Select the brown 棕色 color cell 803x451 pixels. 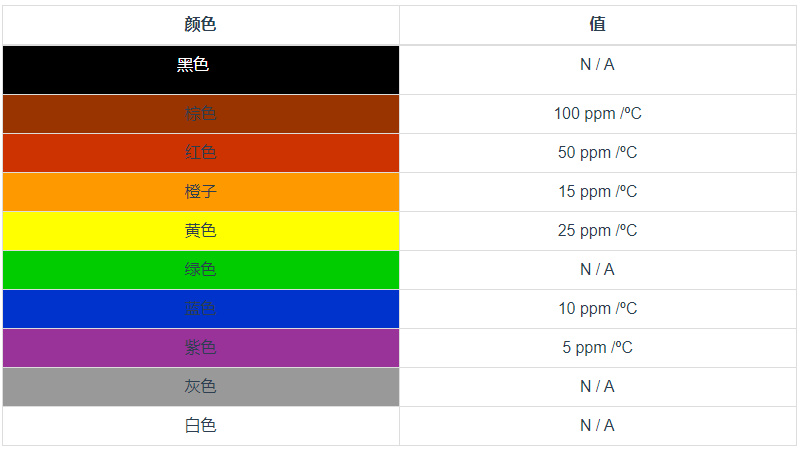[x=200, y=114]
